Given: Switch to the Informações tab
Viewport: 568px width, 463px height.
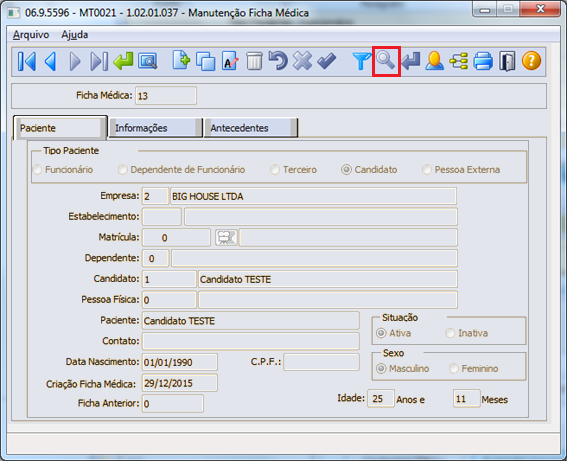Looking at the screenshot, I should 156,128.
